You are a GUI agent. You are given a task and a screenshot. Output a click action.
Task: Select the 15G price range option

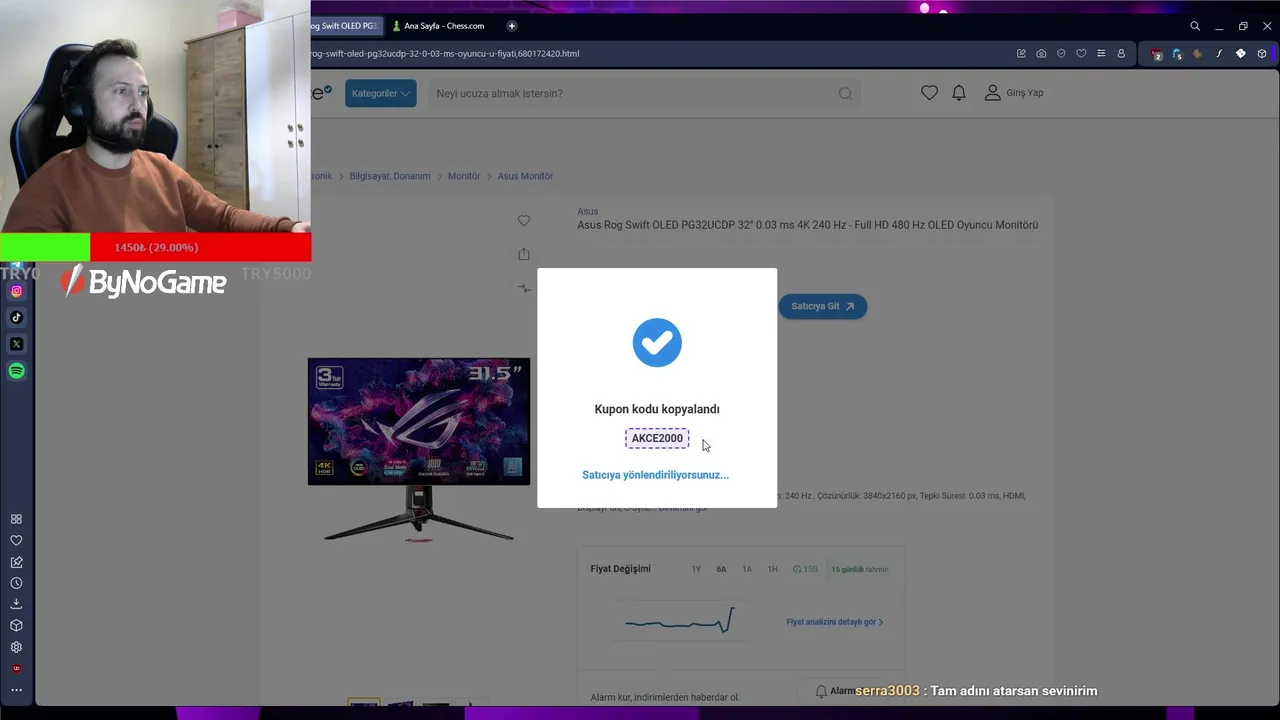pos(805,569)
